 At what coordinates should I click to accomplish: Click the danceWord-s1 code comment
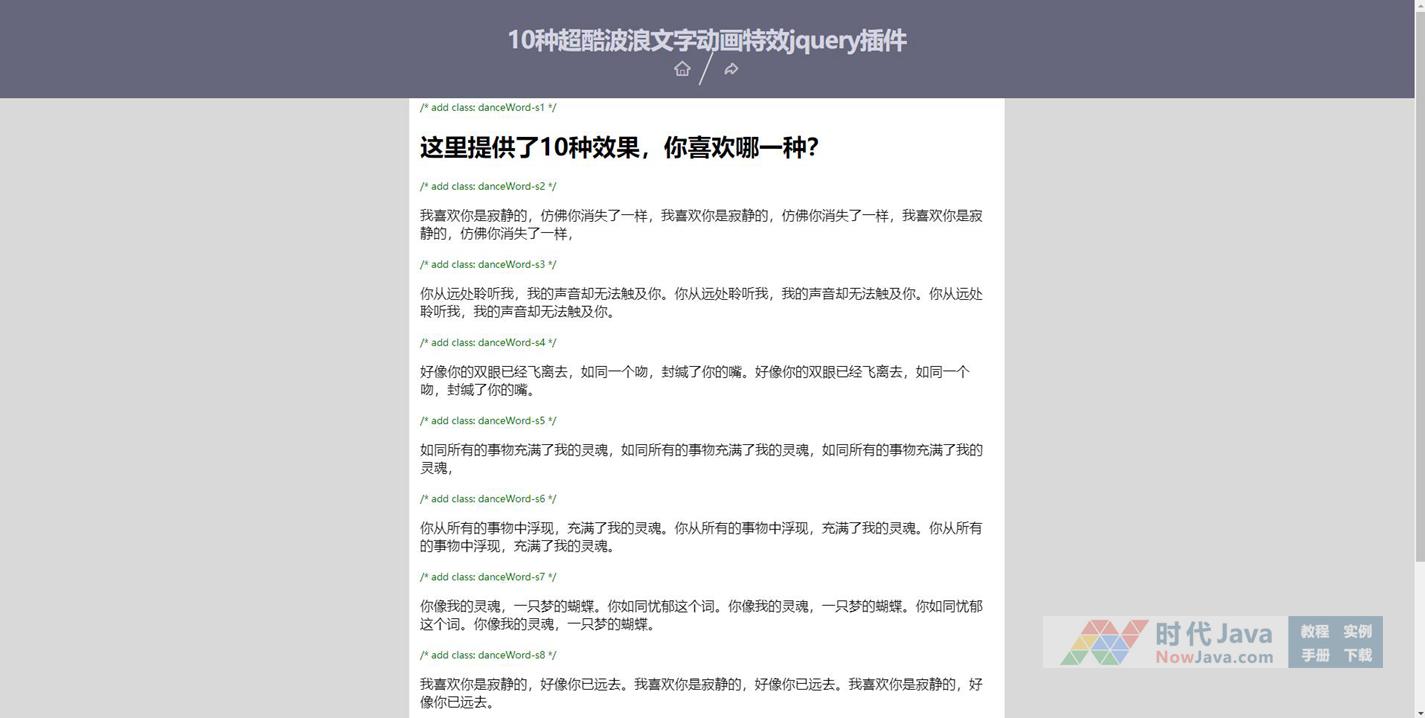click(488, 107)
